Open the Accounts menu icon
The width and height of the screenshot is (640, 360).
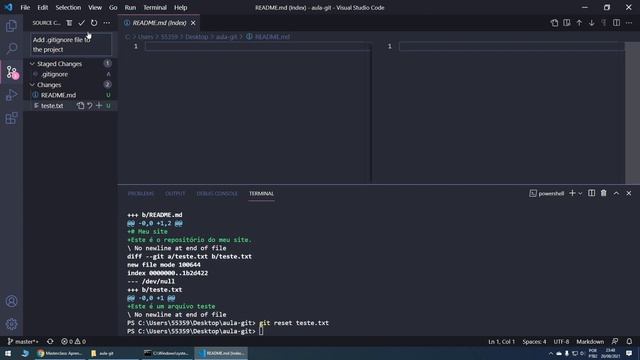[11, 301]
